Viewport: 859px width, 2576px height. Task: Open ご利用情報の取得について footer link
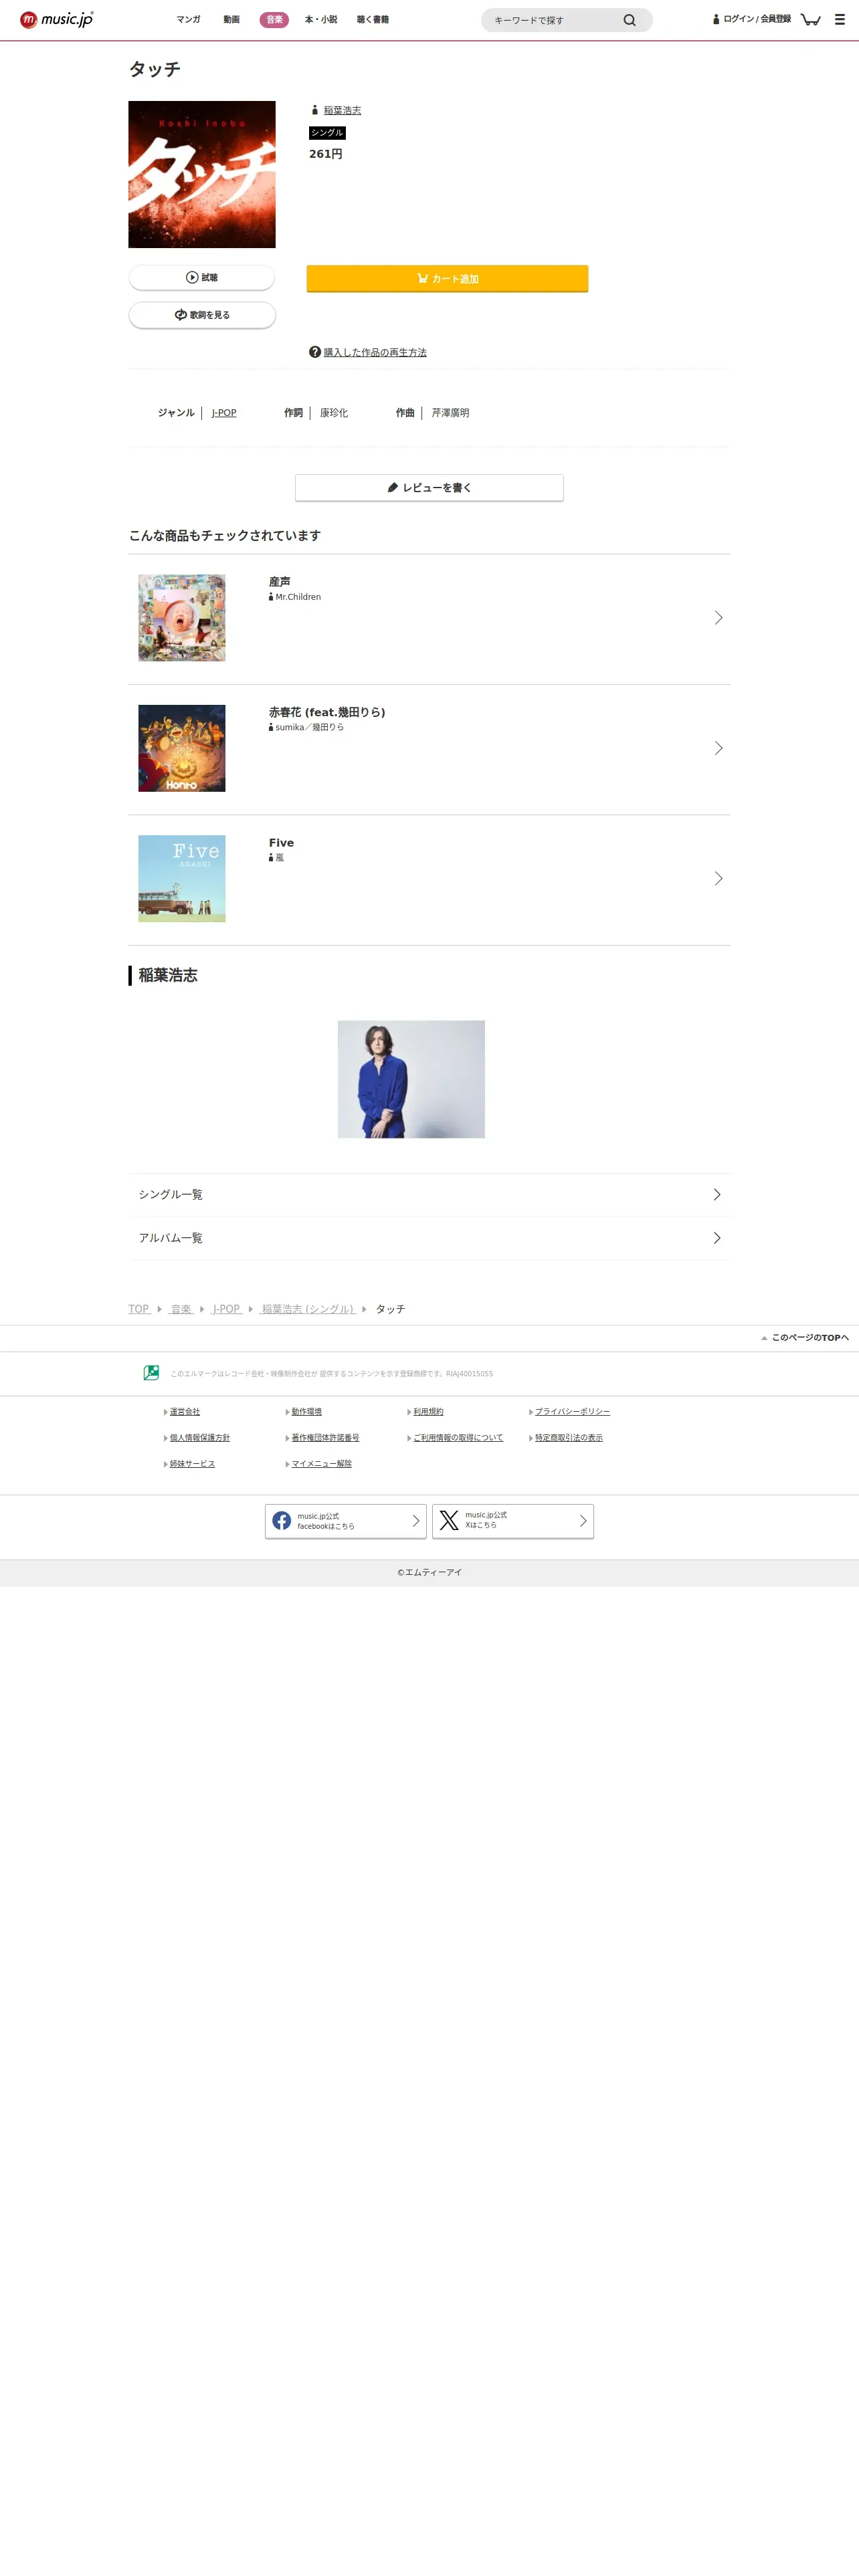pyautogui.click(x=458, y=1438)
